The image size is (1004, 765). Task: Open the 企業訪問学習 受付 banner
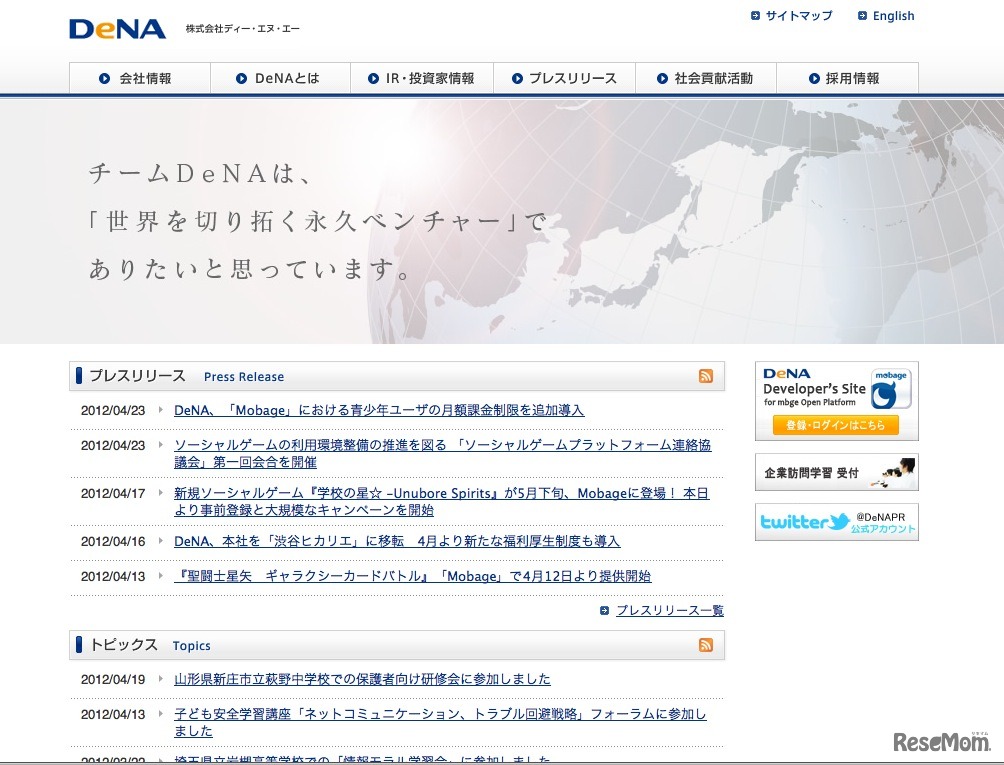836,472
